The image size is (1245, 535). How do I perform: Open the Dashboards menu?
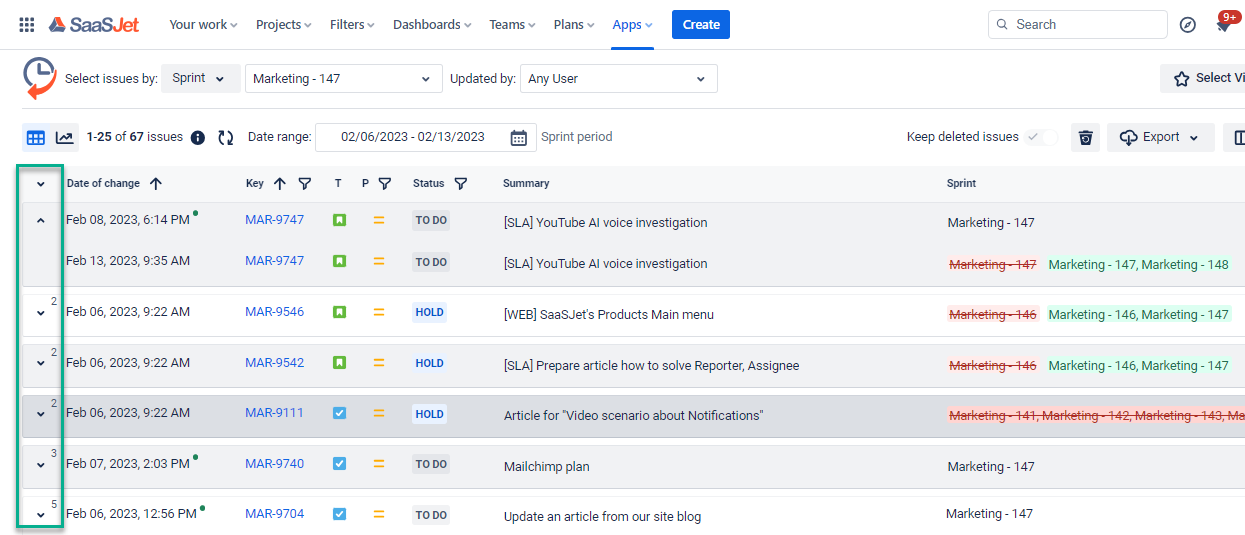pos(433,25)
